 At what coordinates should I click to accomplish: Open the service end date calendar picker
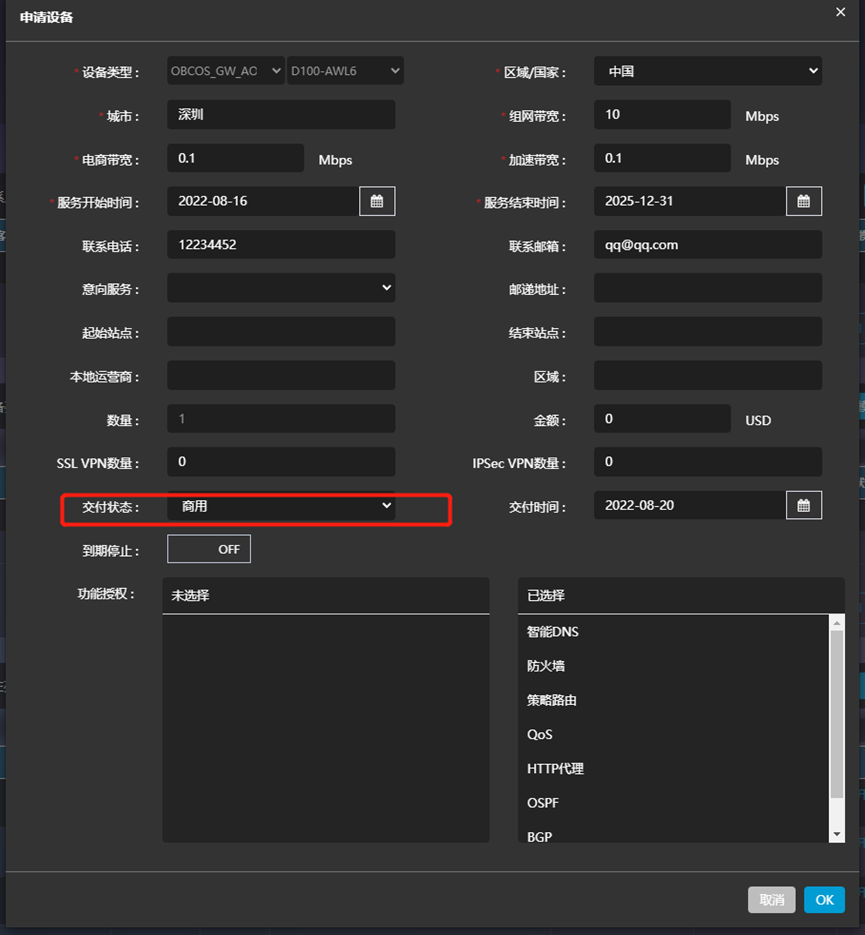point(803,201)
